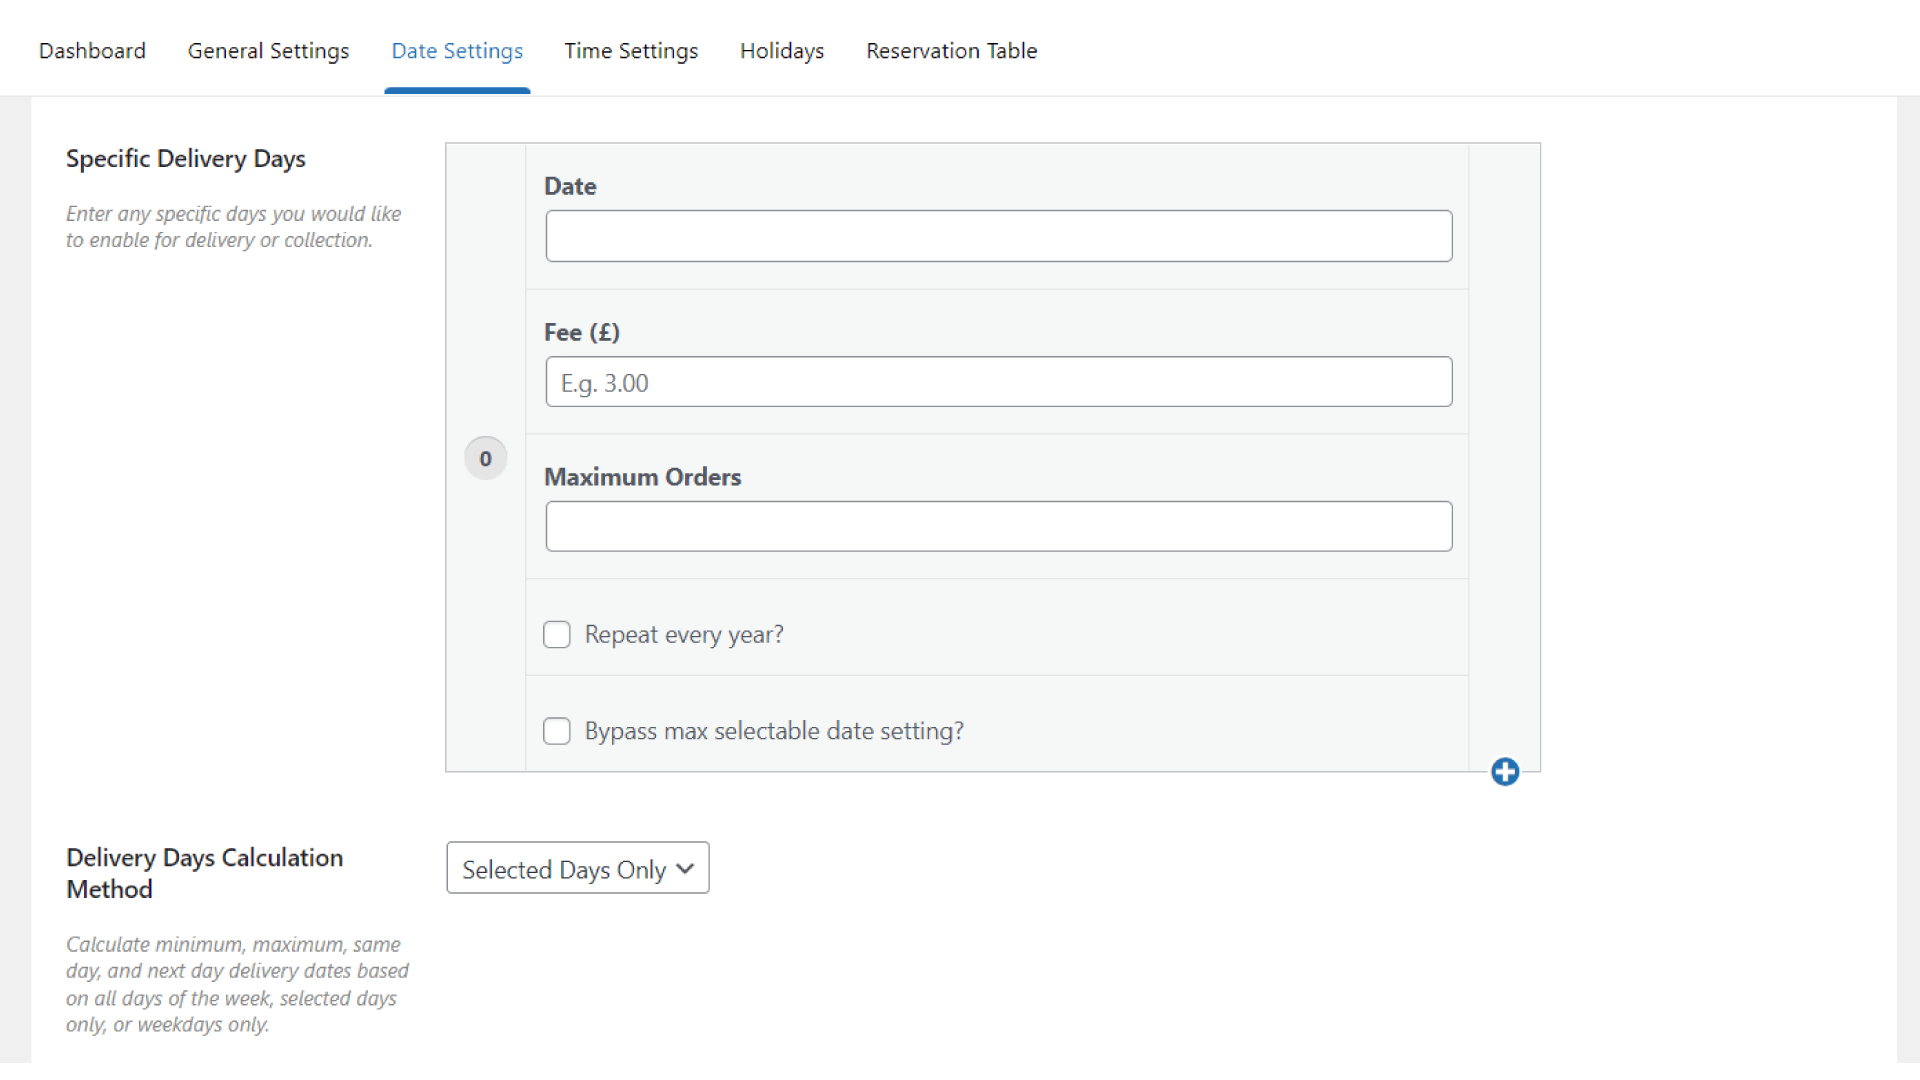Click the Fee (£) field showing "E.g. 3.00"
The height and width of the screenshot is (1080, 1920).
[x=998, y=381]
